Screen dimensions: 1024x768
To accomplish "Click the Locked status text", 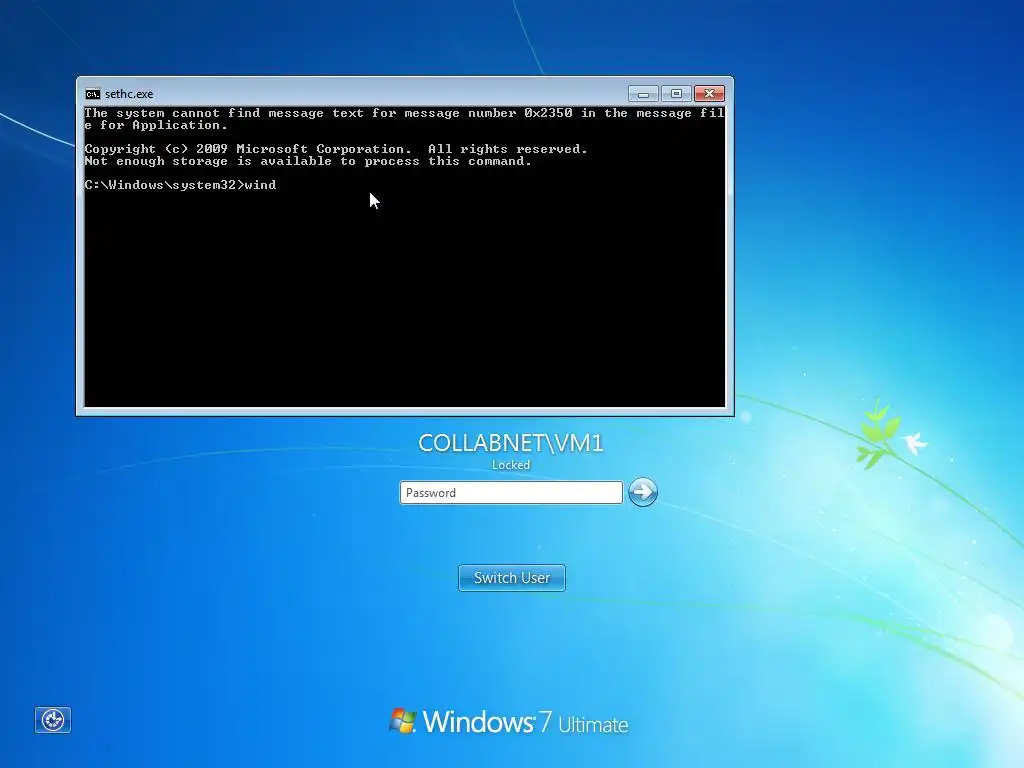I will pyautogui.click(x=511, y=465).
